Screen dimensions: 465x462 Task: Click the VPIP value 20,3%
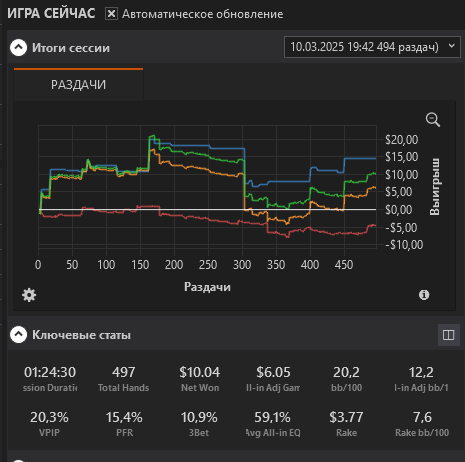tap(49, 417)
